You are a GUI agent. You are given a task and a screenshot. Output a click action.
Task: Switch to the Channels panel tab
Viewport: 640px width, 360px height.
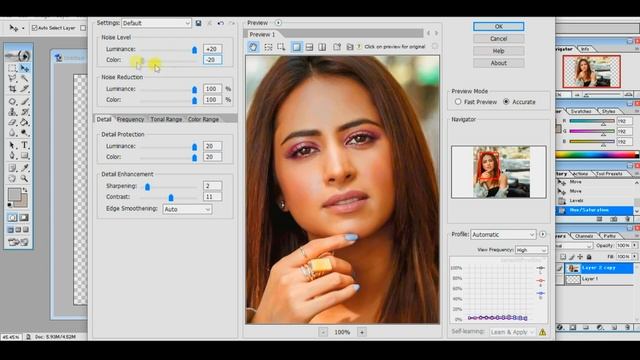(x=584, y=236)
